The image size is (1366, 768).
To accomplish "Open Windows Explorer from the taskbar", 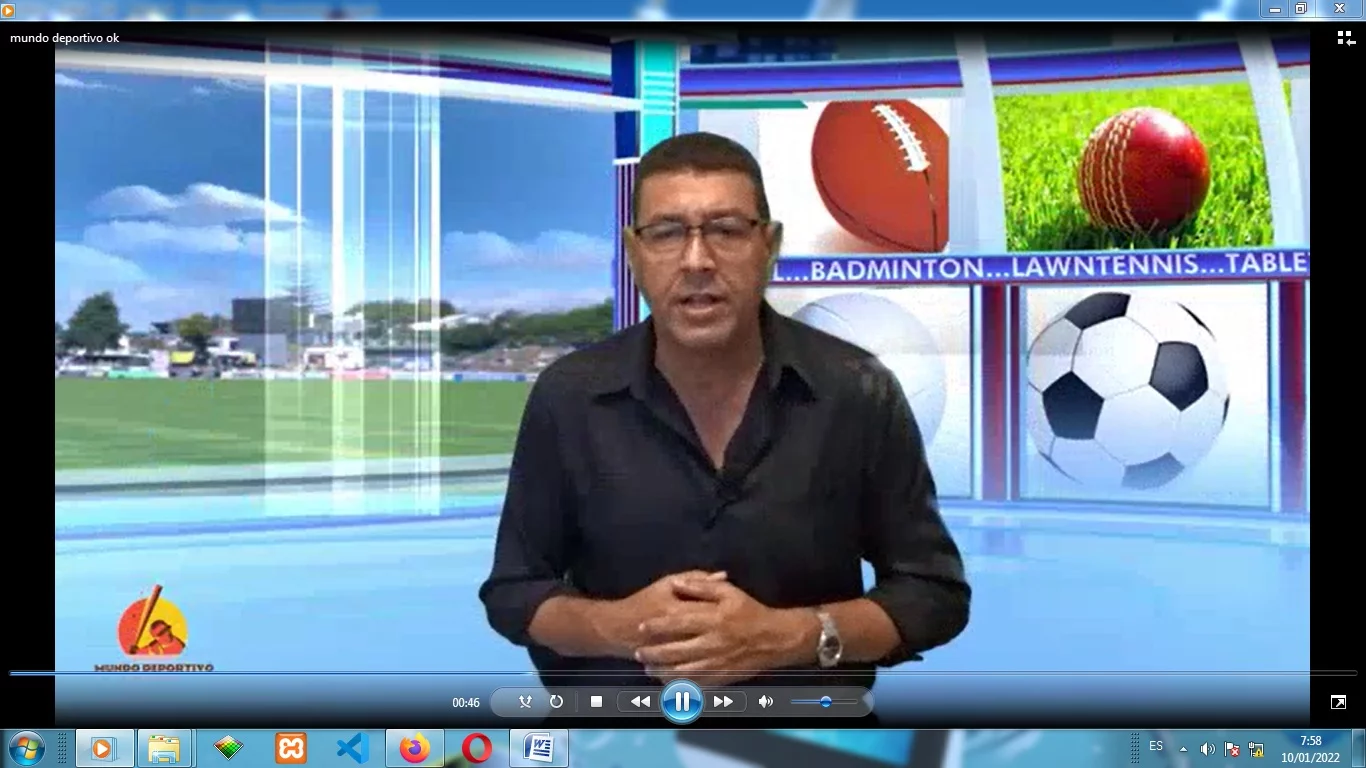I will click(x=165, y=748).
